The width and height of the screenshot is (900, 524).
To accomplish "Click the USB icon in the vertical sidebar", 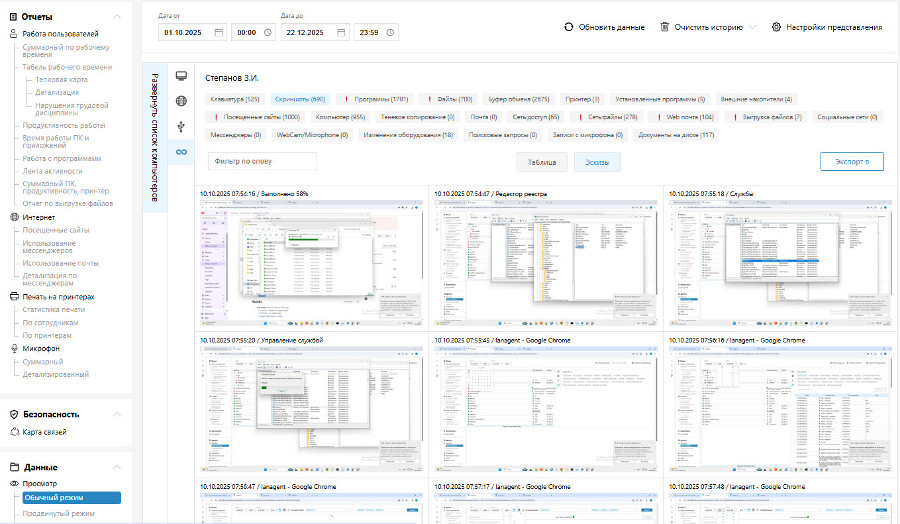I will tap(181, 127).
